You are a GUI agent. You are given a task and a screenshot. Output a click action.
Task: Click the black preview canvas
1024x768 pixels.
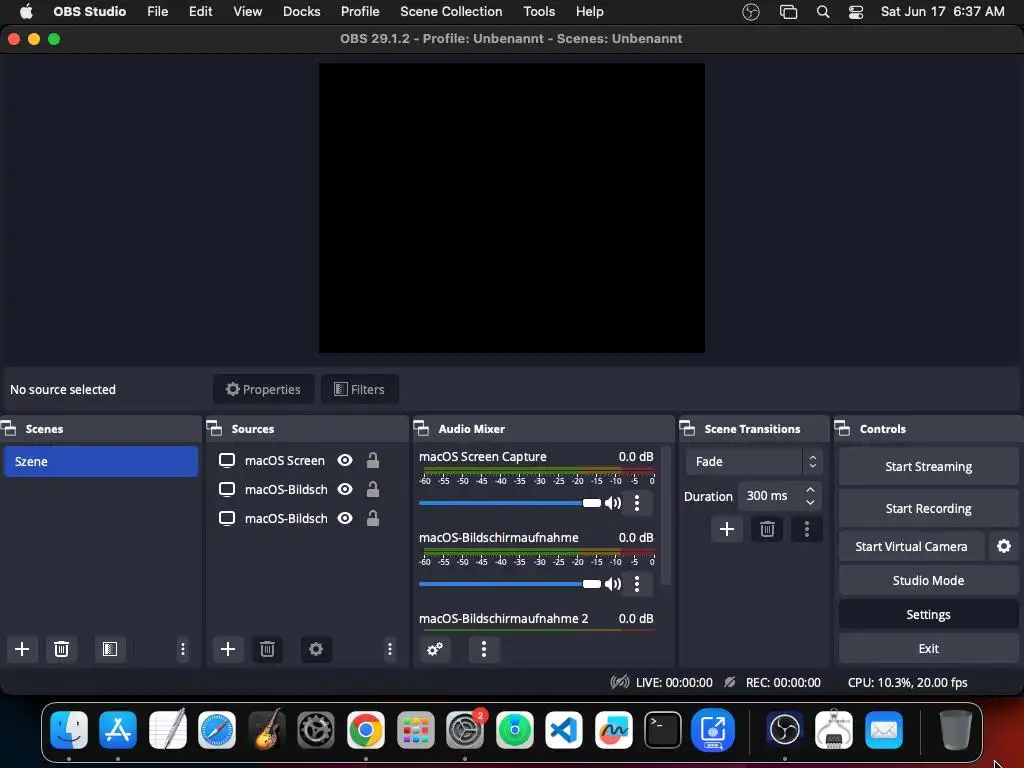511,208
